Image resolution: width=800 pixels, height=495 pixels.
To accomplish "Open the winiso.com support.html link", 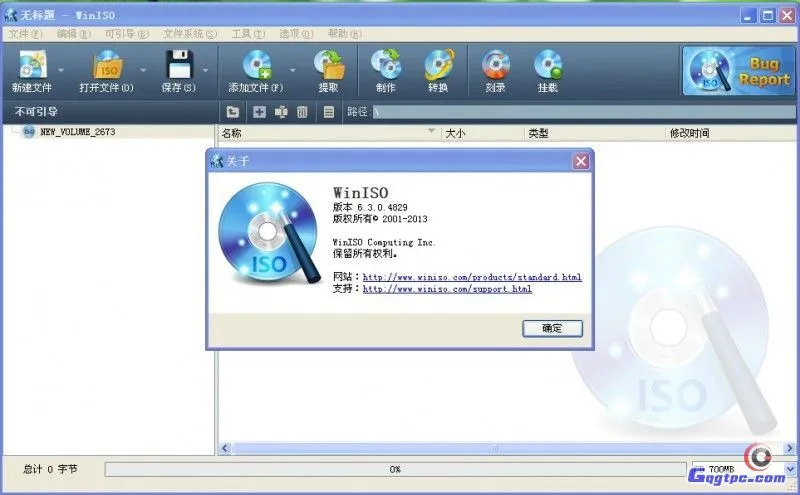I will click(x=447, y=289).
